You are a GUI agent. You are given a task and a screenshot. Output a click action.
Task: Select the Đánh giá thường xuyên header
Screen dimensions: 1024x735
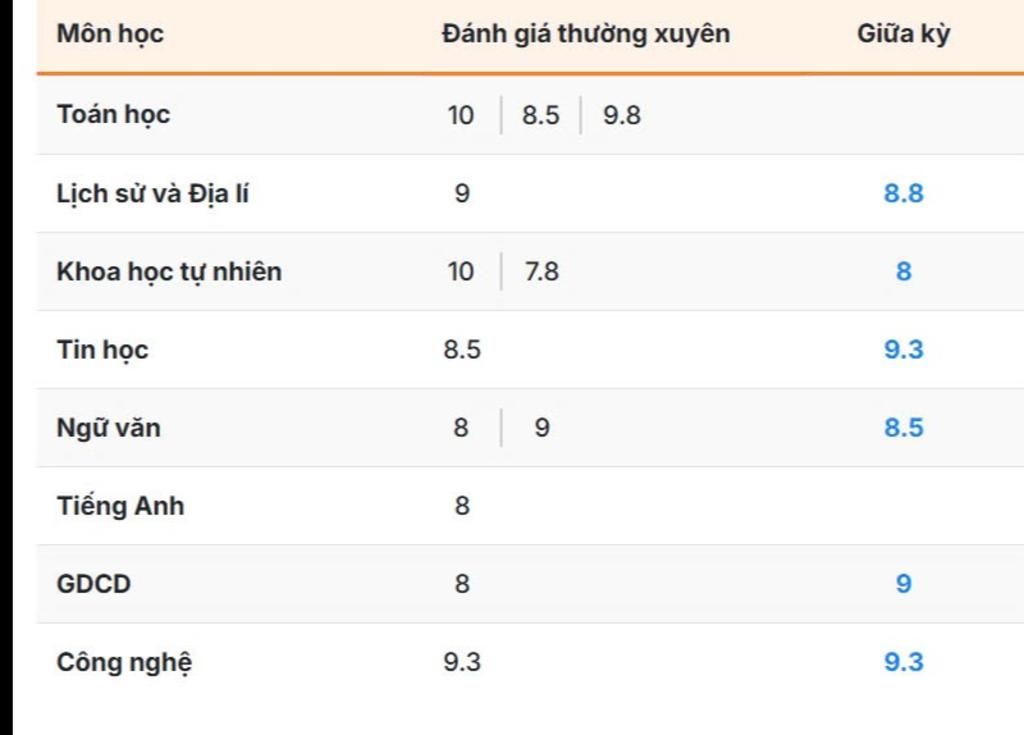tap(586, 34)
